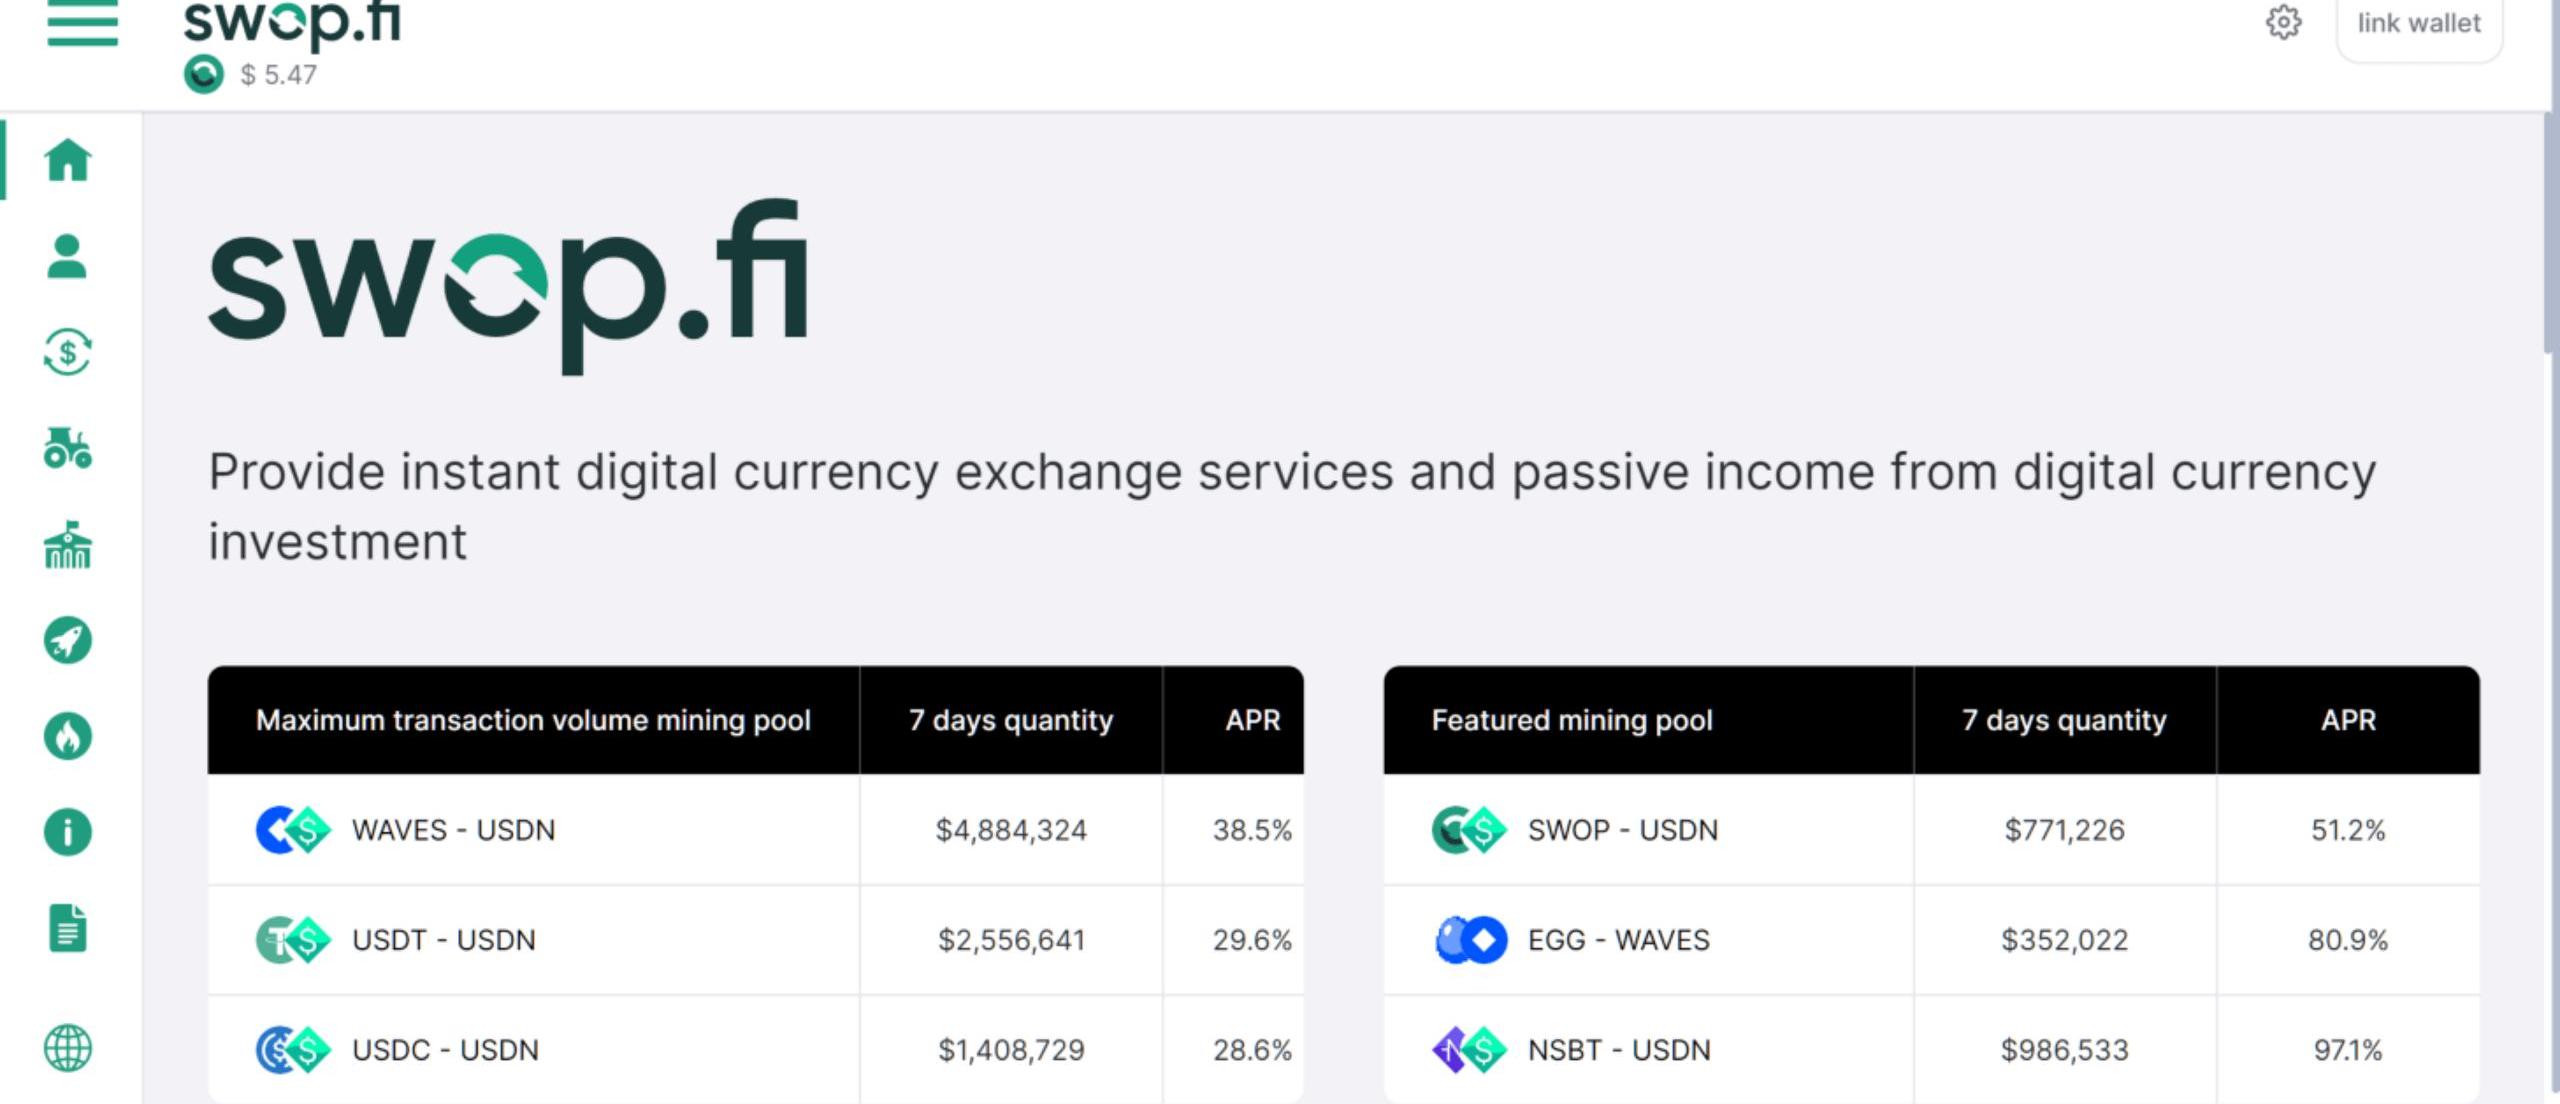Open the account profile icon

(x=67, y=256)
